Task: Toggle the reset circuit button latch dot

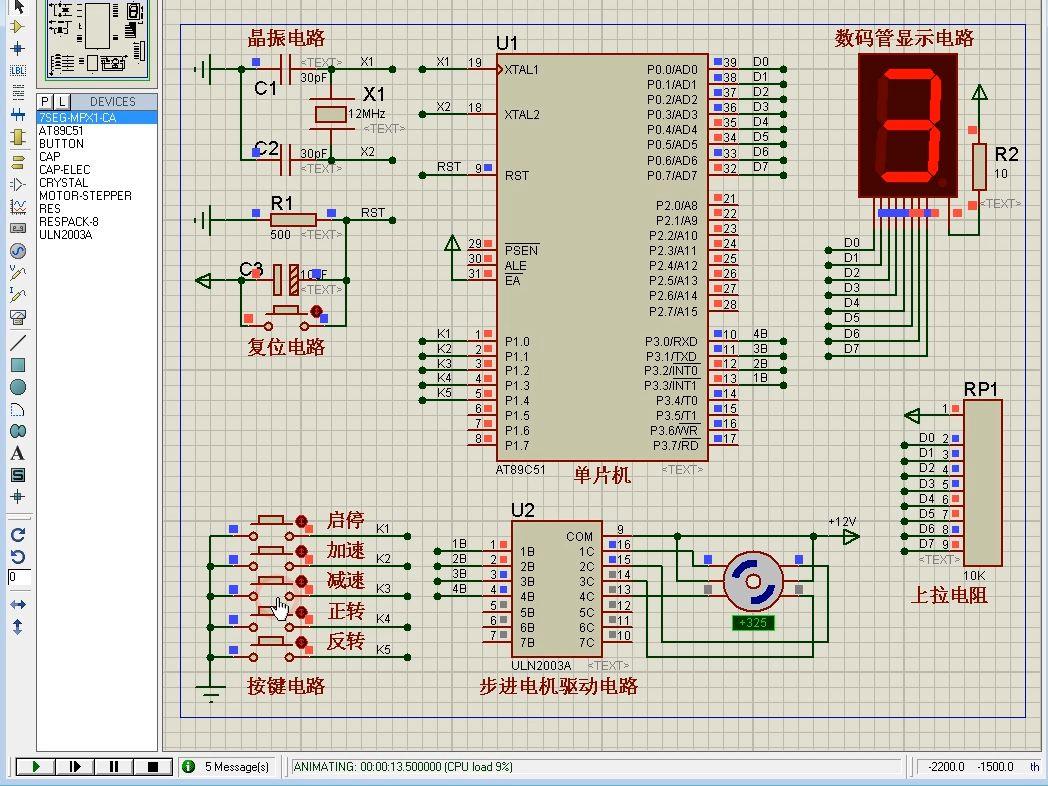Action: 317,311
